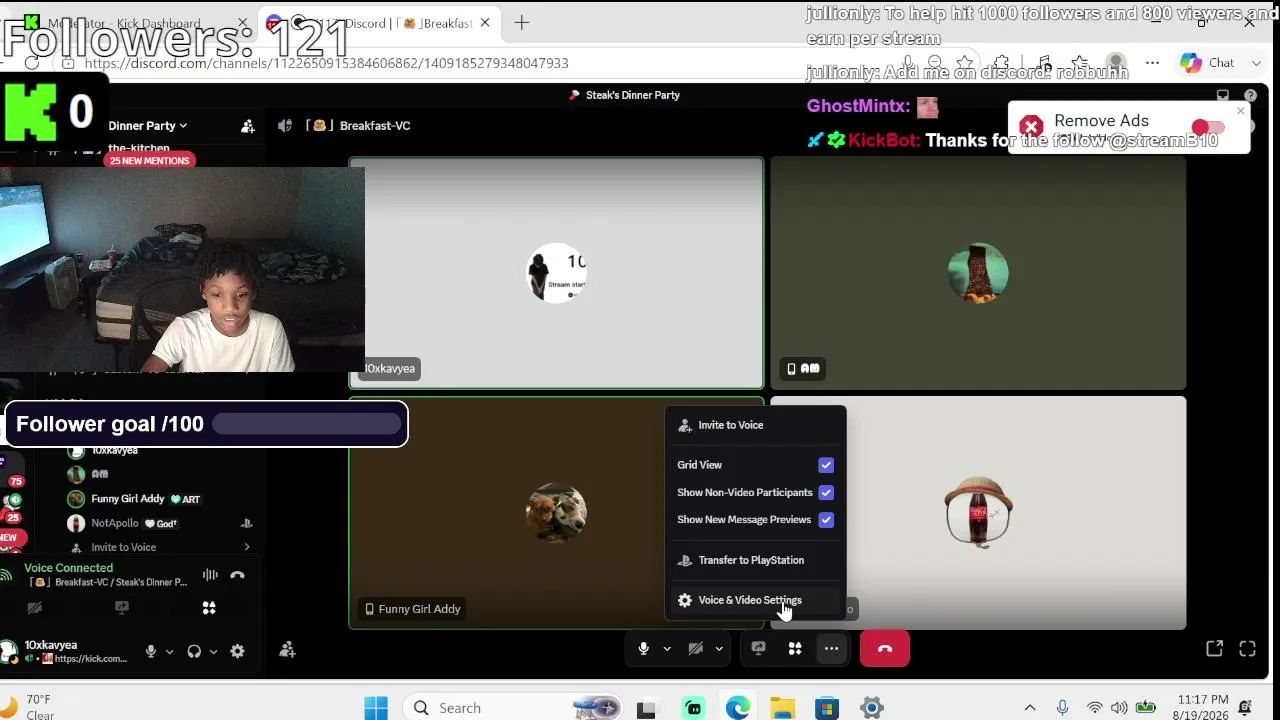The height and width of the screenshot is (720, 1280).
Task: Open Microsoft Edge from the taskbar
Action: click(x=738, y=708)
